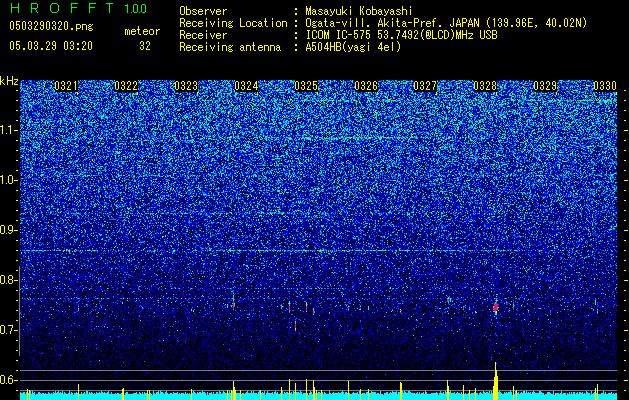
Task: Click the Receiving antenna label
Action: 230,47
